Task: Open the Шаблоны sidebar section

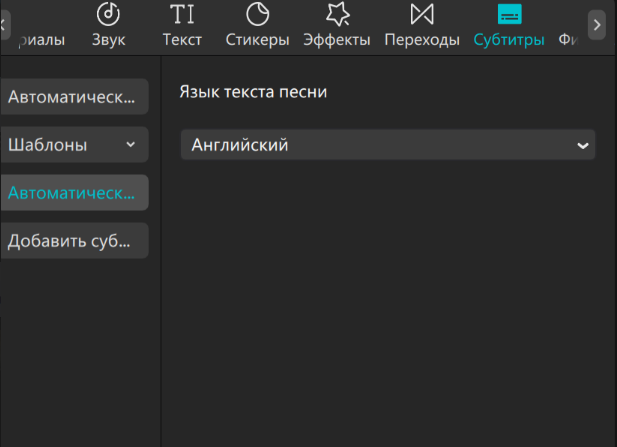Action: (74, 144)
